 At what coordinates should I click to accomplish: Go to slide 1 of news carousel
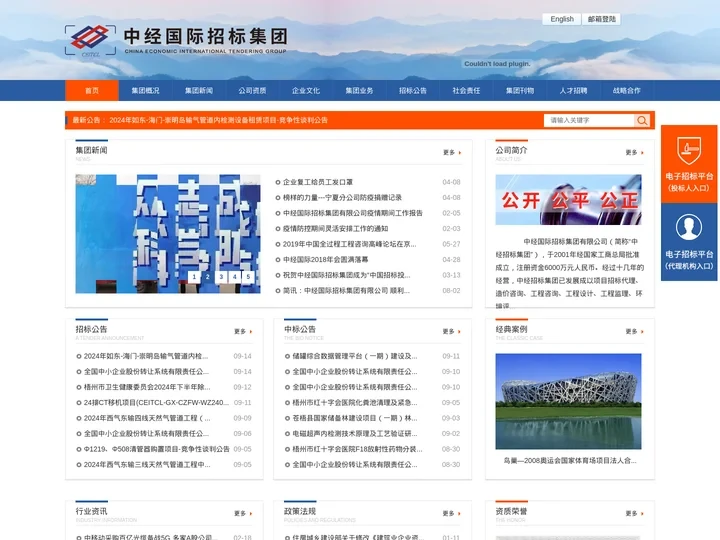(194, 276)
